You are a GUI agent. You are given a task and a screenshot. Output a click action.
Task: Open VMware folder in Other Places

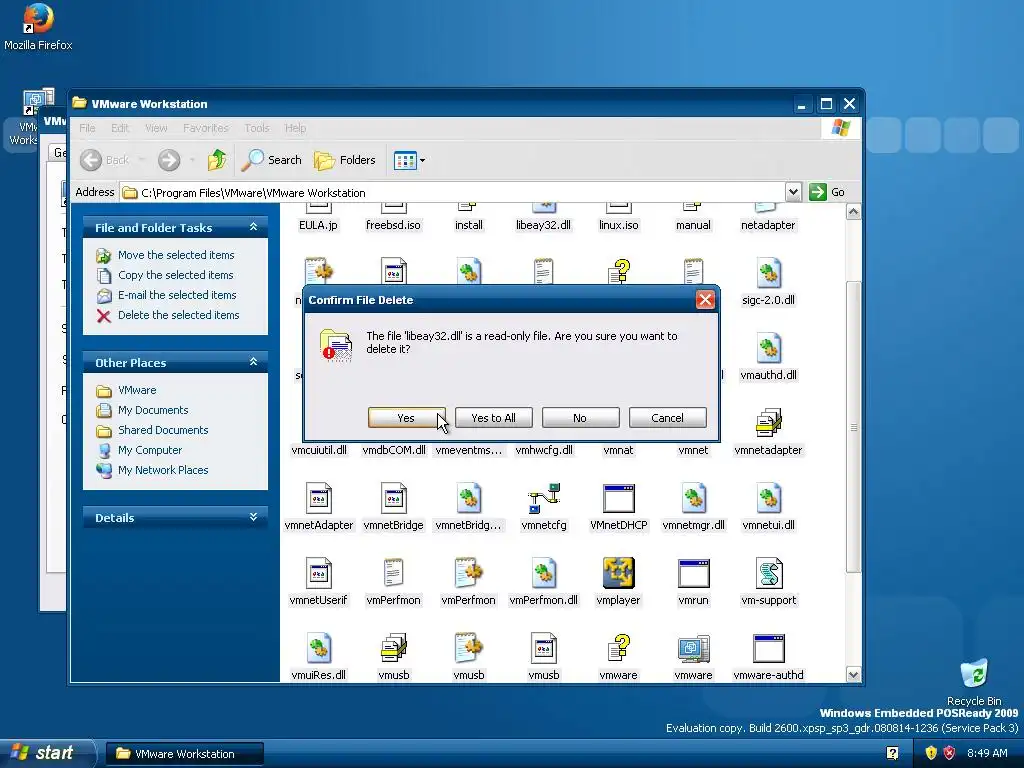pos(137,390)
